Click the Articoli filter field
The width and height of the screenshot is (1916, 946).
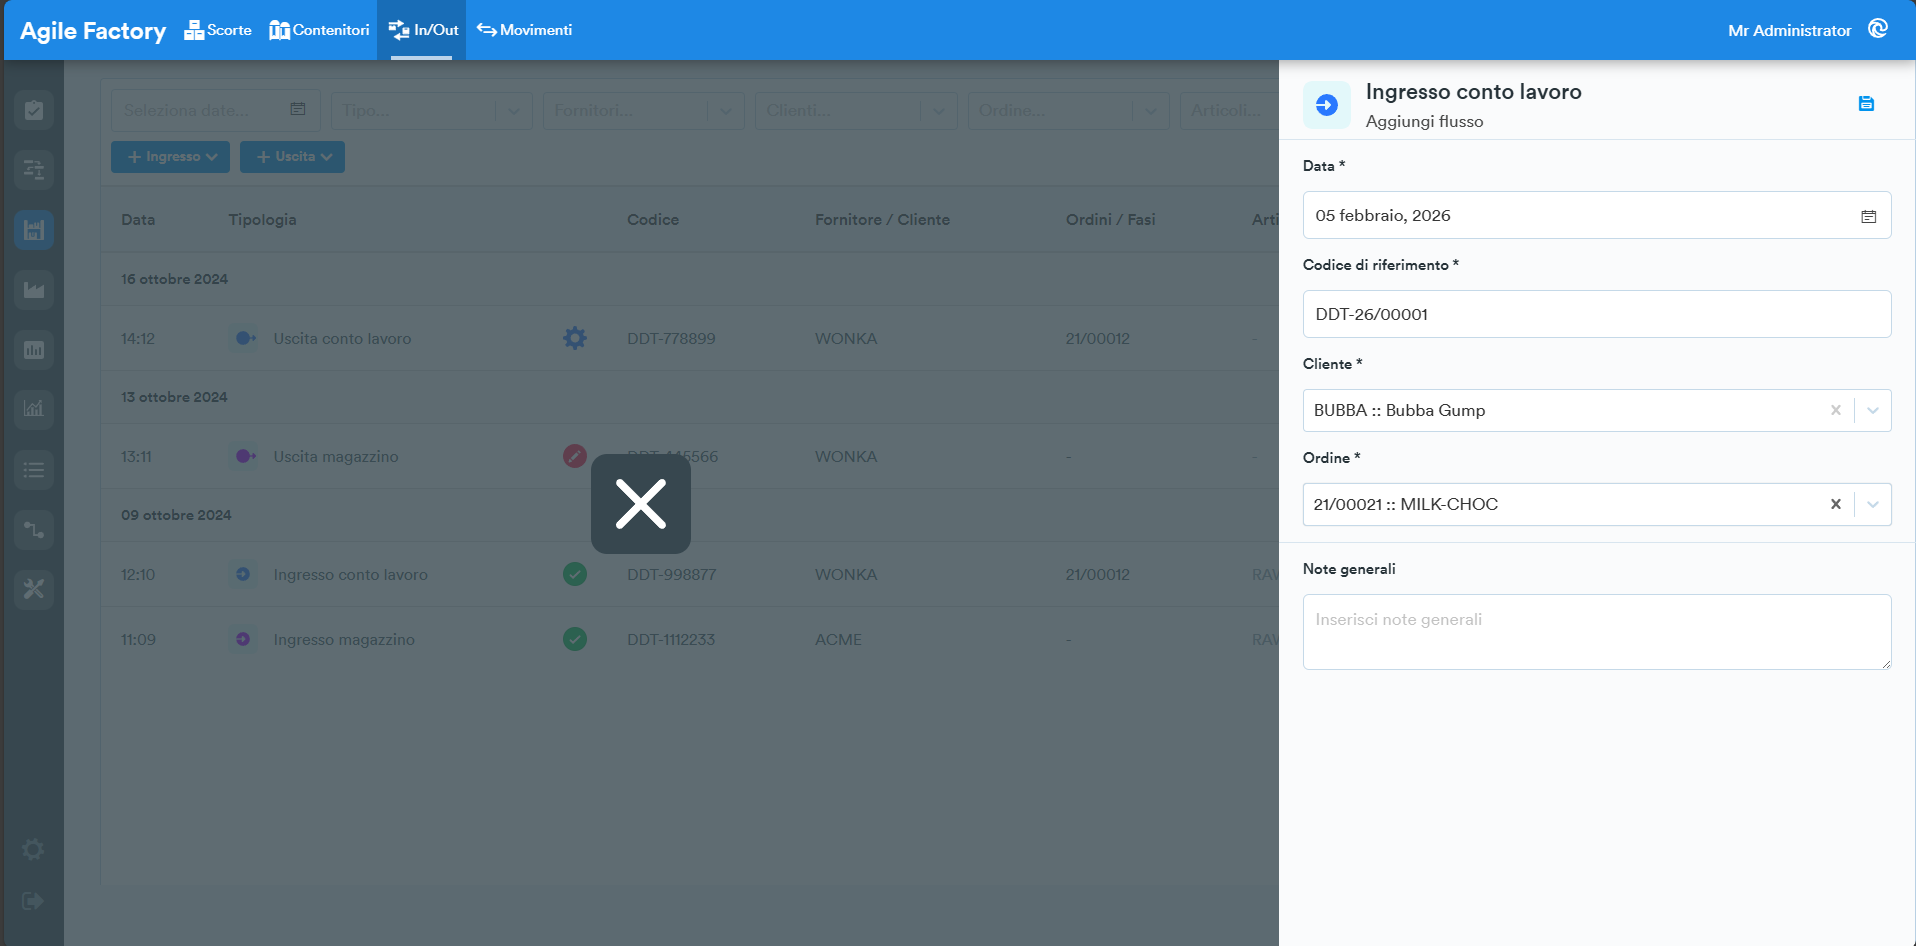click(x=1229, y=110)
